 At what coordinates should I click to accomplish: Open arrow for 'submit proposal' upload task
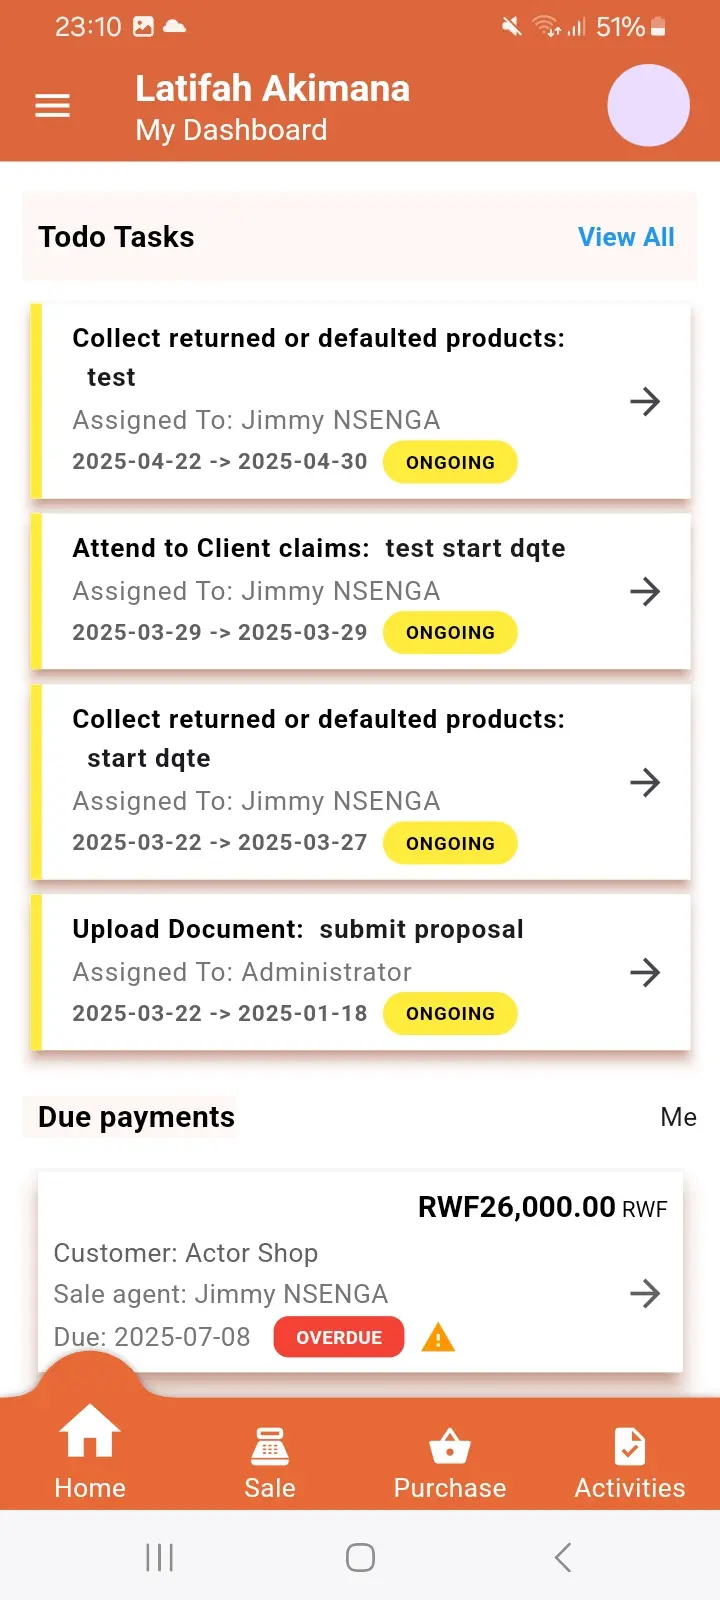pos(645,972)
